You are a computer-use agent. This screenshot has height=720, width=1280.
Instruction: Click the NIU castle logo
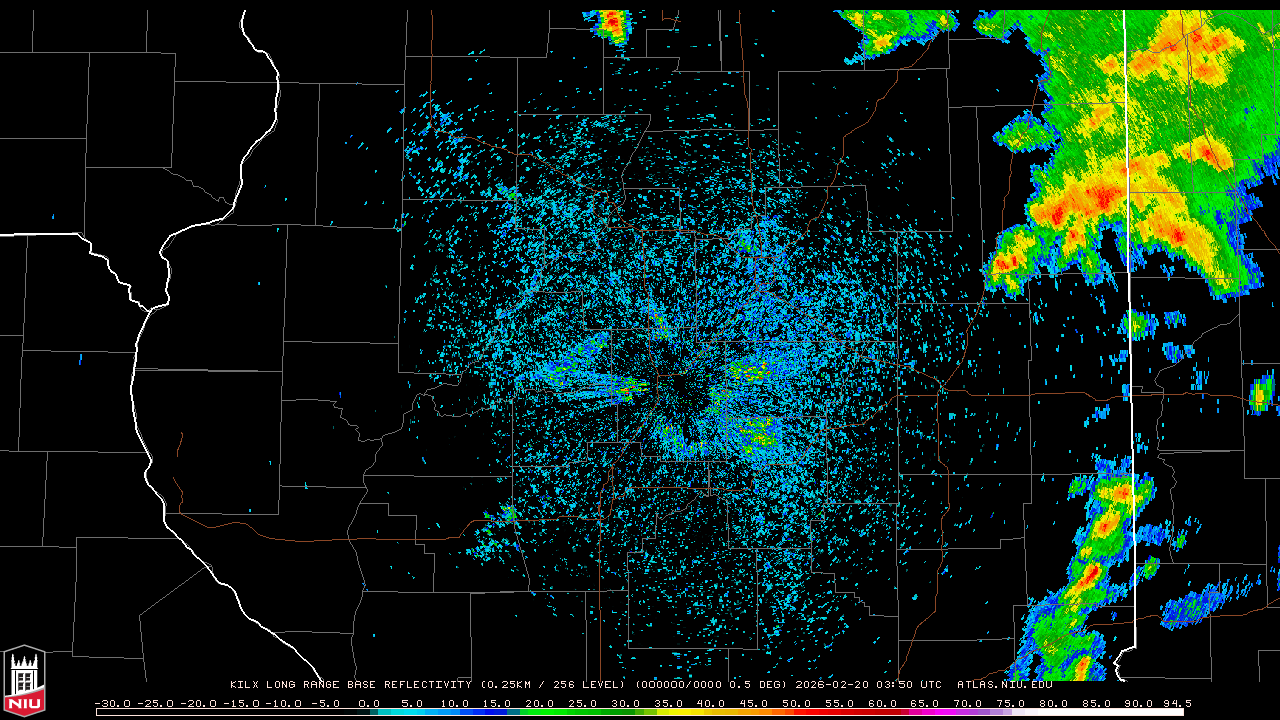(24, 681)
